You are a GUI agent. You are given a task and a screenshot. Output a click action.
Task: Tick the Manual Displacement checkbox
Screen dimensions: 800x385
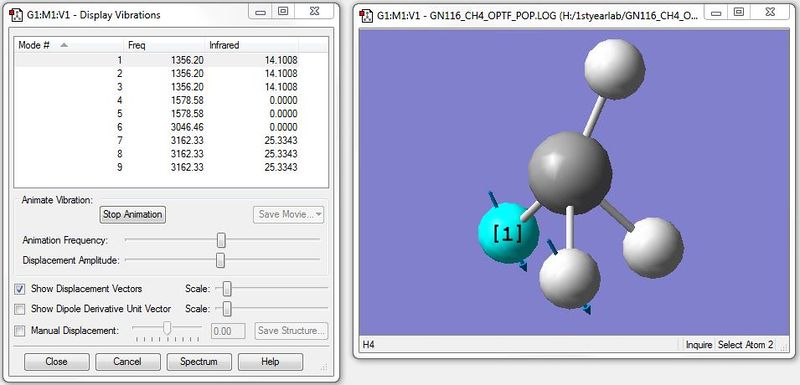pos(20,331)
